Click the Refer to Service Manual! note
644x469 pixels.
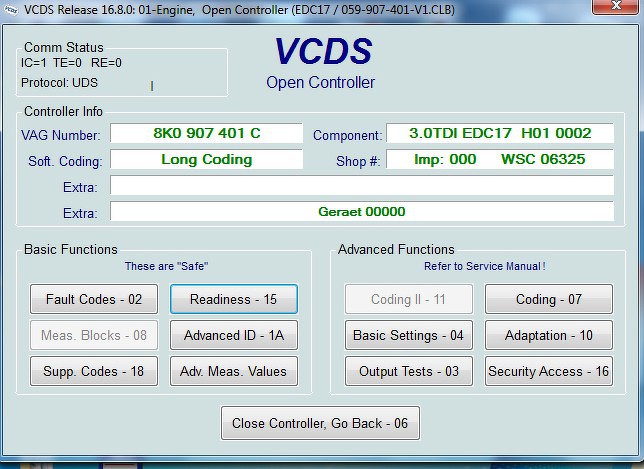click(x=485, y=266)
